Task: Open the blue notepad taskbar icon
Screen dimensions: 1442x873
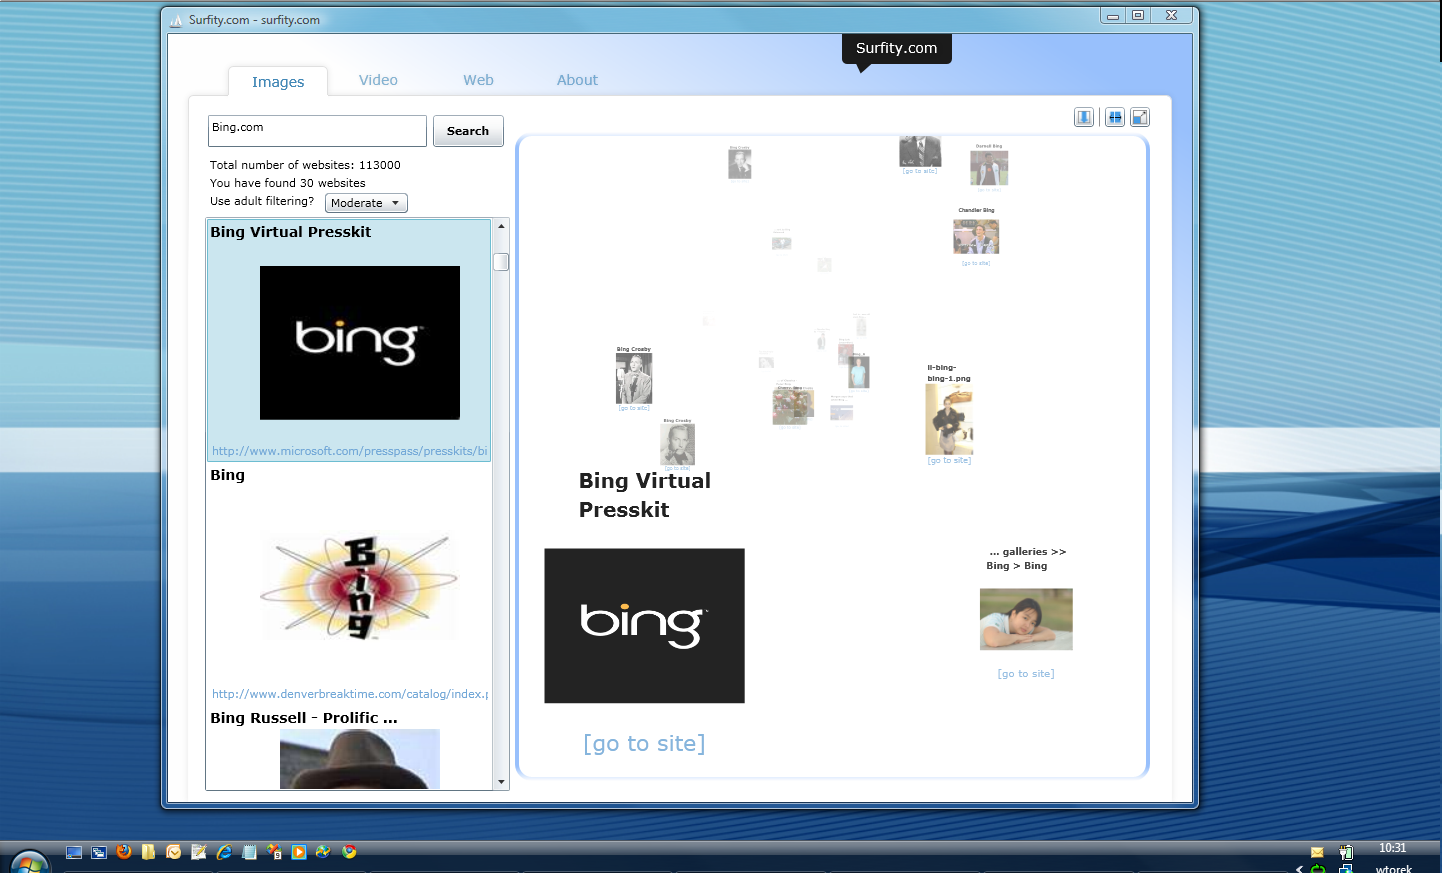Action: pyautogui.click(x=249, y=852)
